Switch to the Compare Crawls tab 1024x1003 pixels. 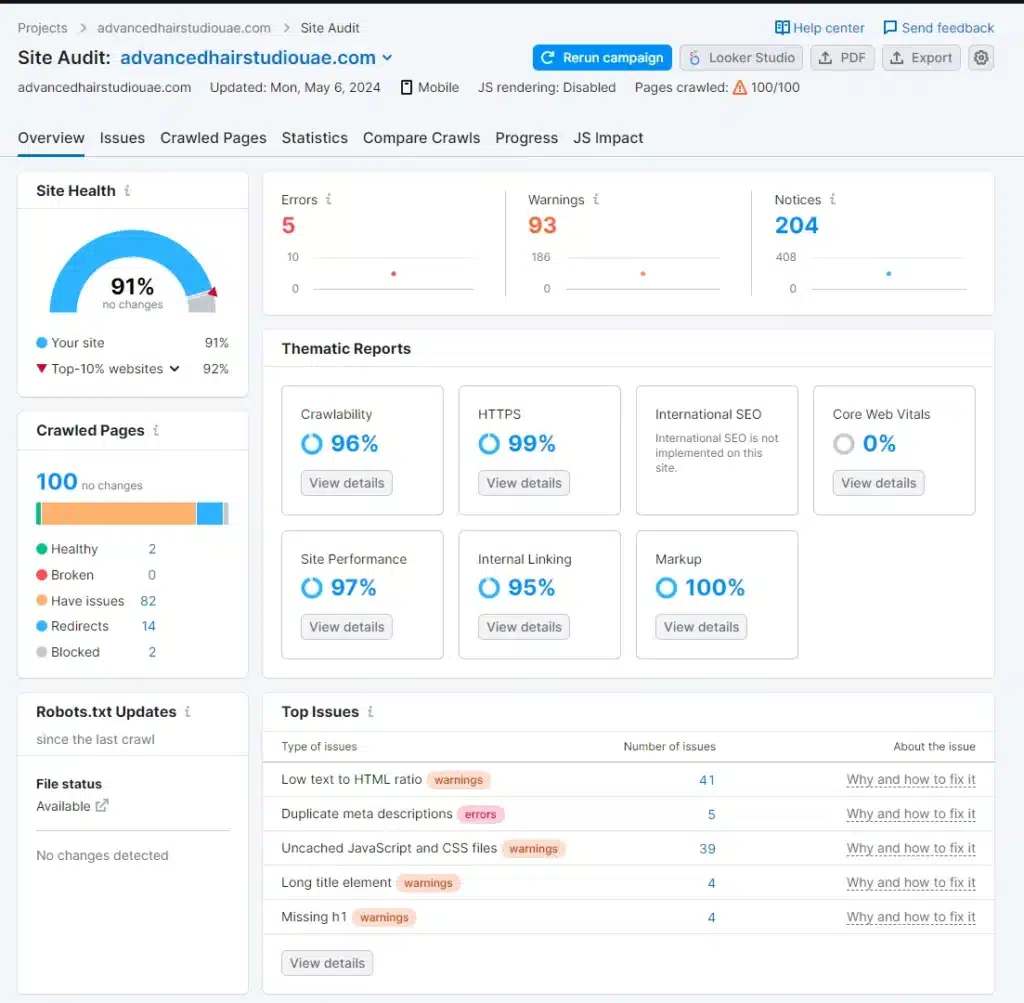coord(421,138)
